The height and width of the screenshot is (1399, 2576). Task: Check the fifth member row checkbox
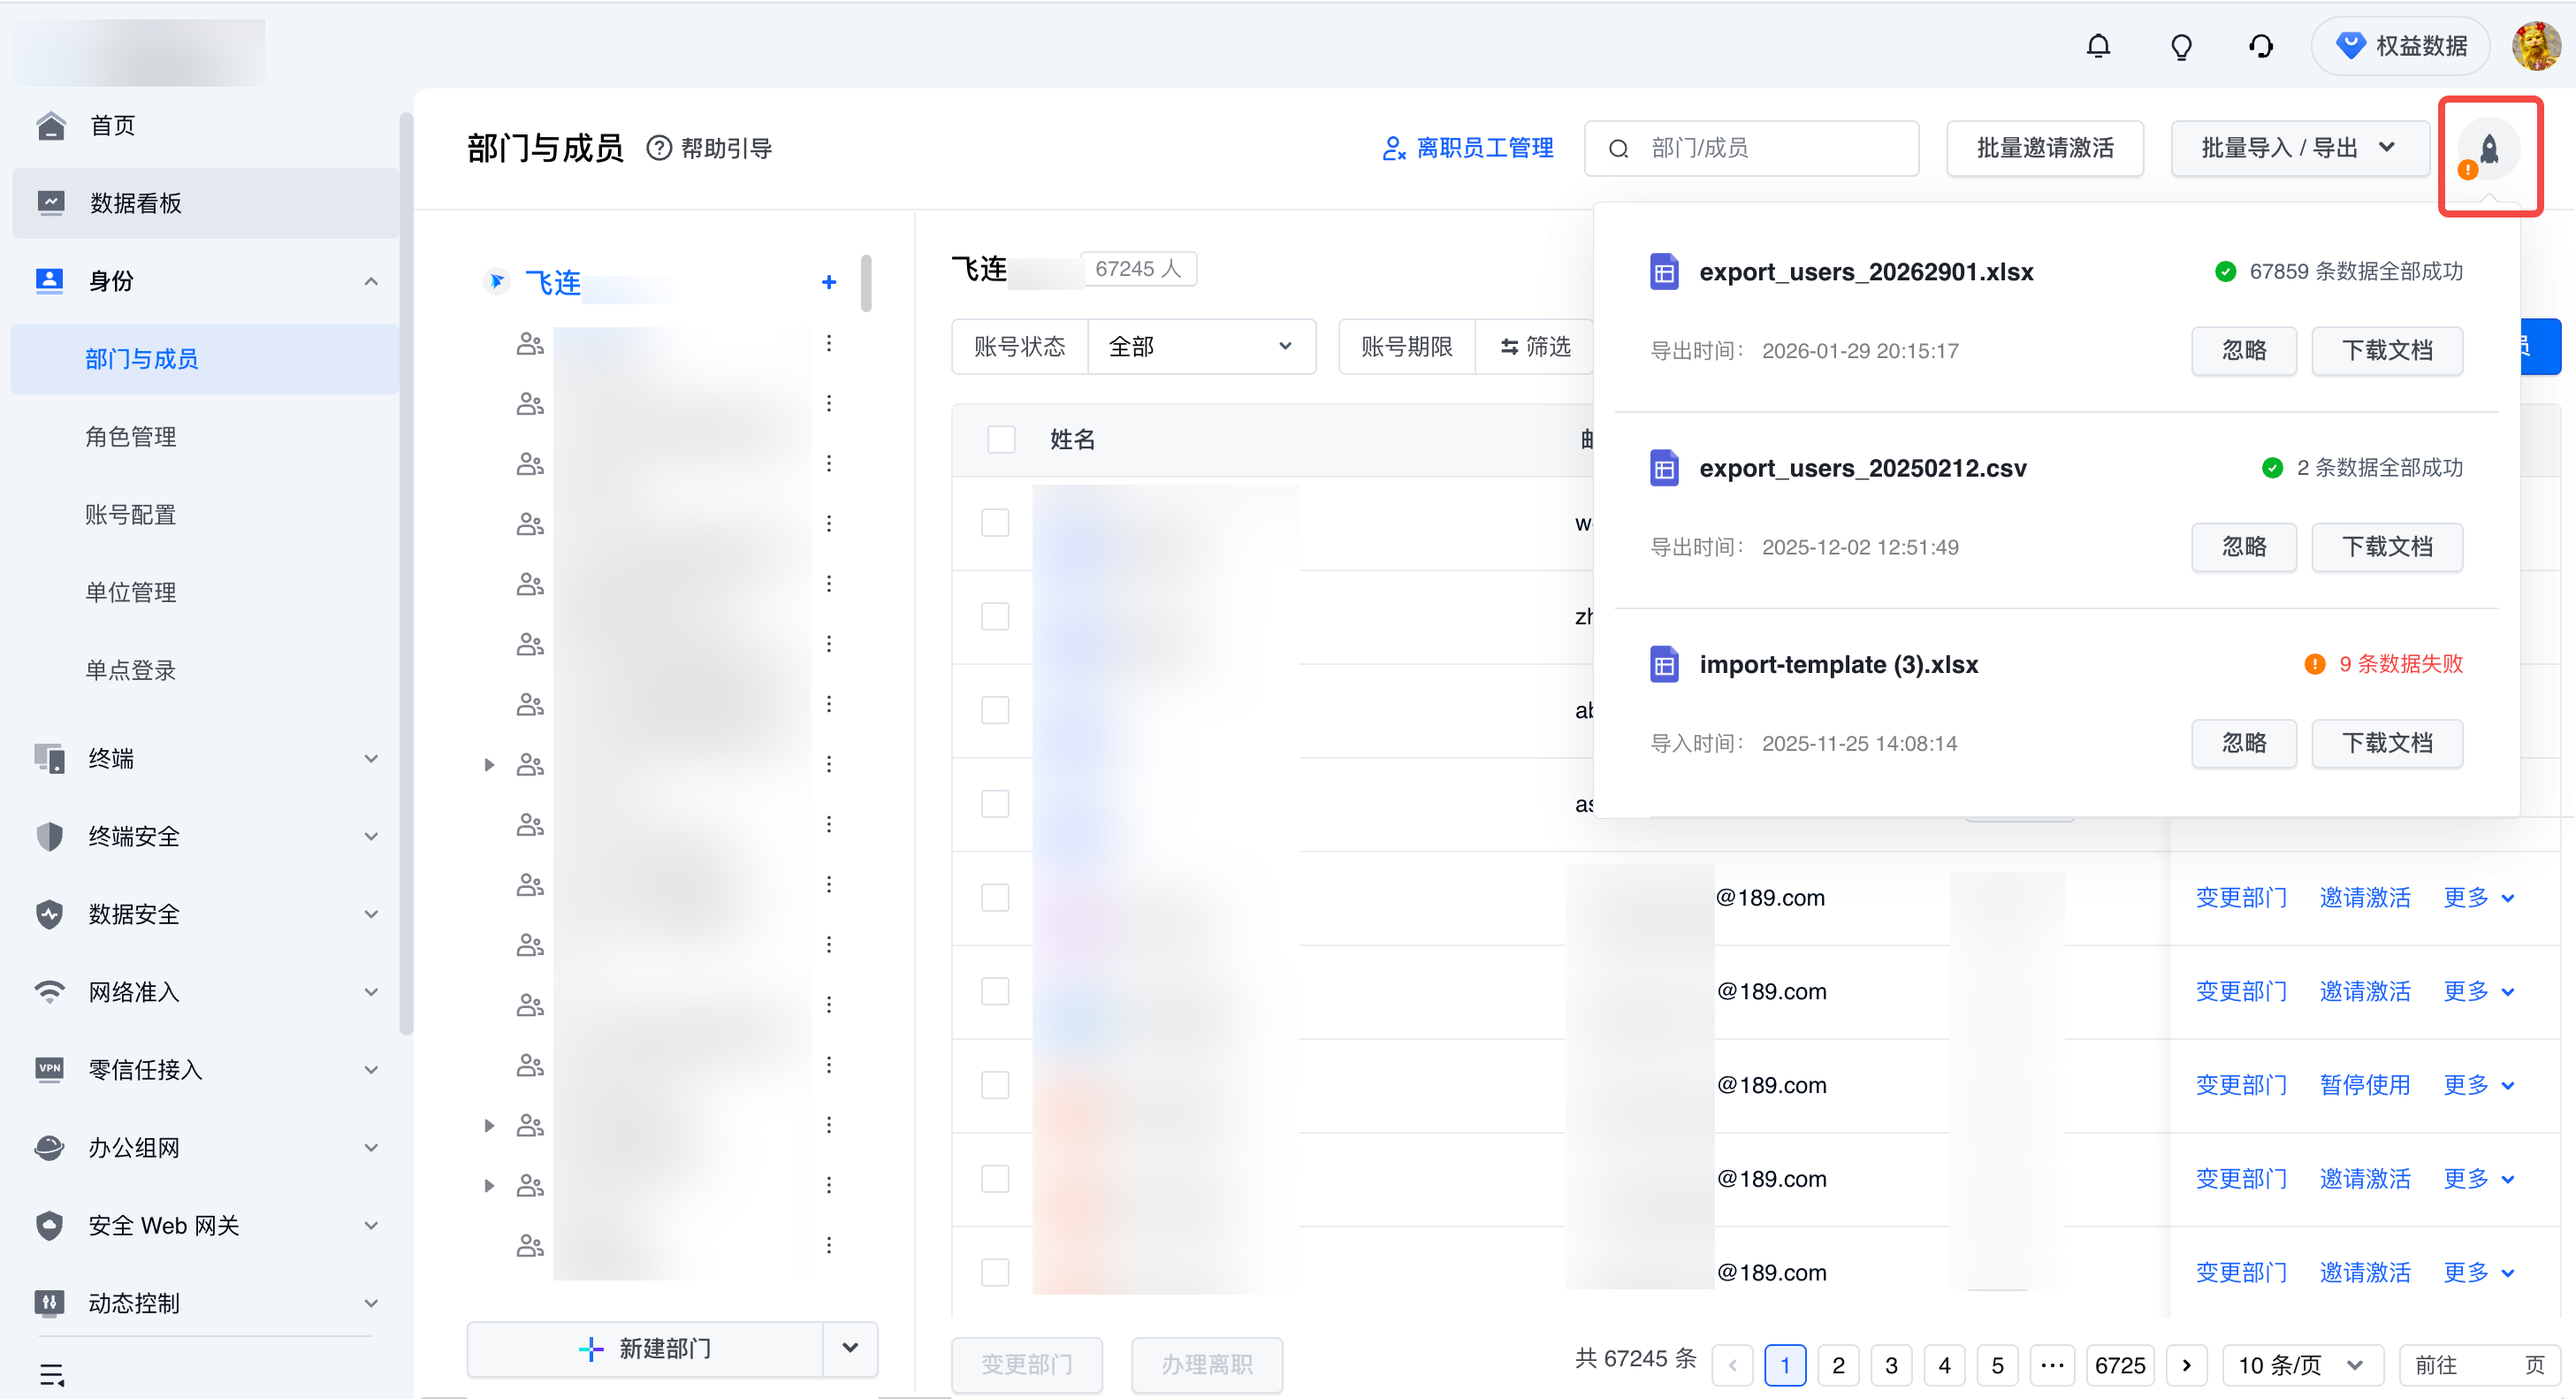(995, 898)
